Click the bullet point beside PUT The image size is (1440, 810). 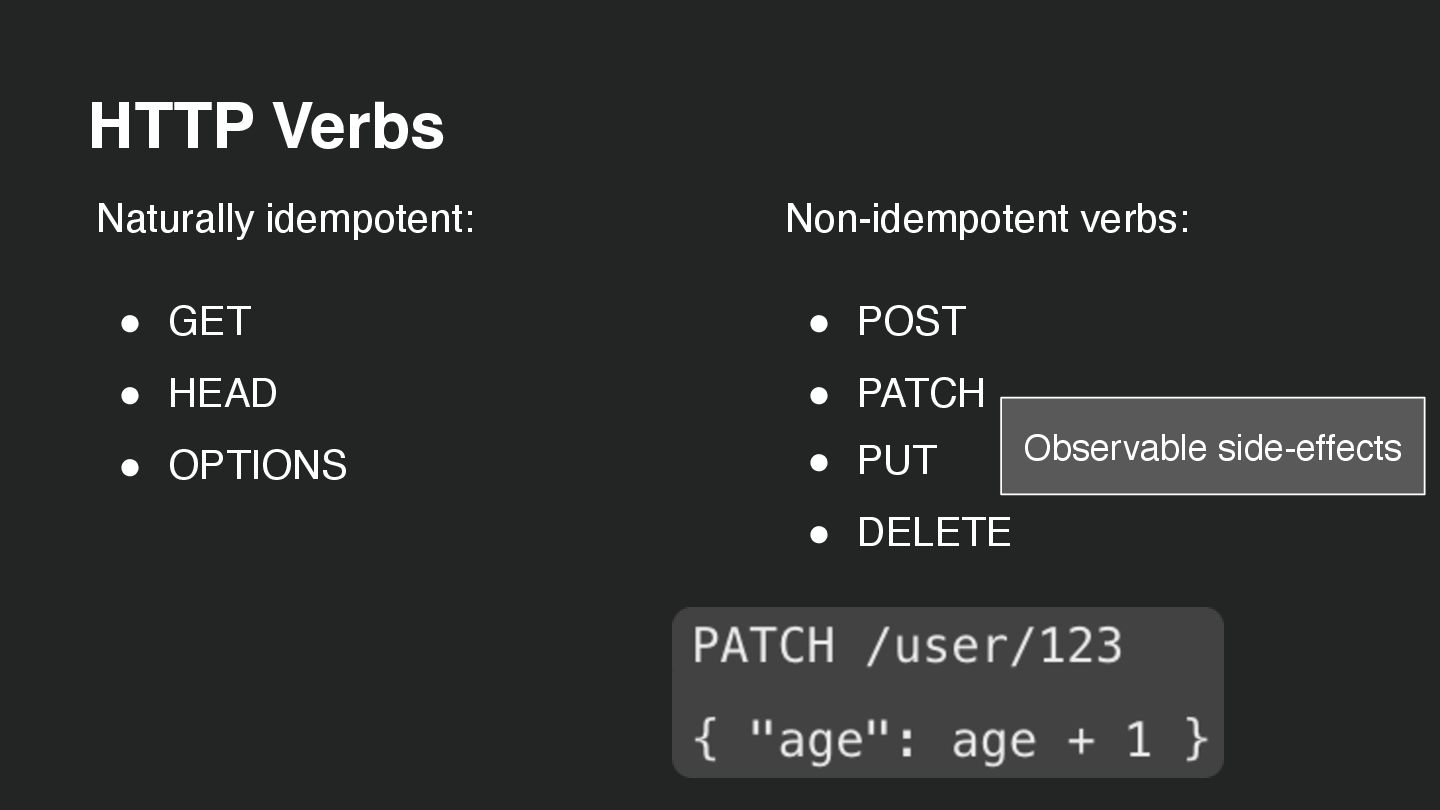[x=819, y=462]
